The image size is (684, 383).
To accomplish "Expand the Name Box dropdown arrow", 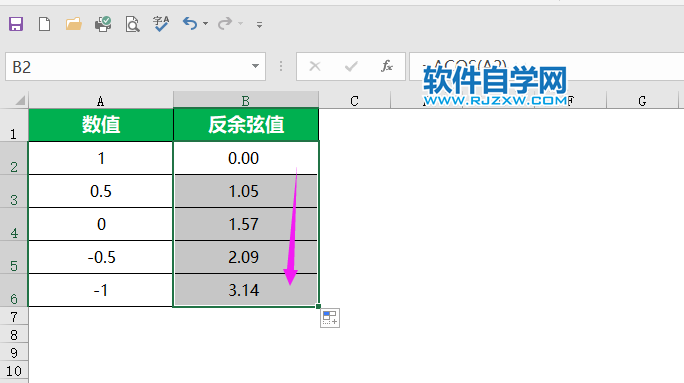I will 256,66.
